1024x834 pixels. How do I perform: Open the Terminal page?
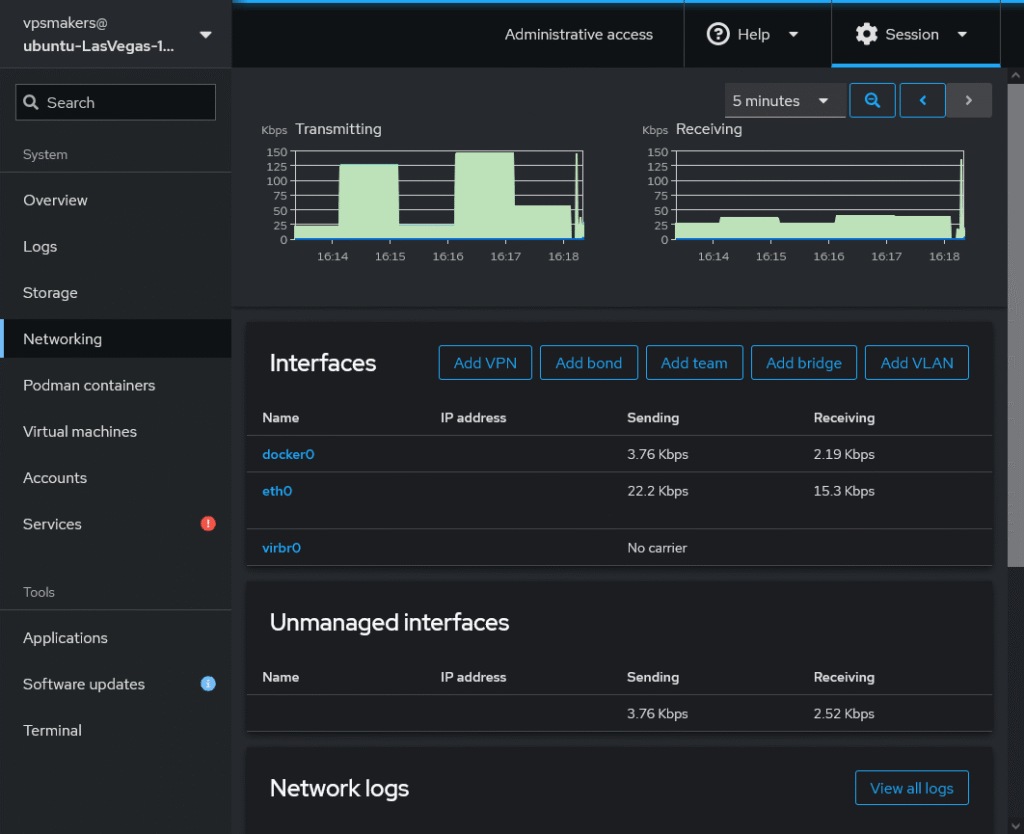pyautogui.click(x=116, y=731)
